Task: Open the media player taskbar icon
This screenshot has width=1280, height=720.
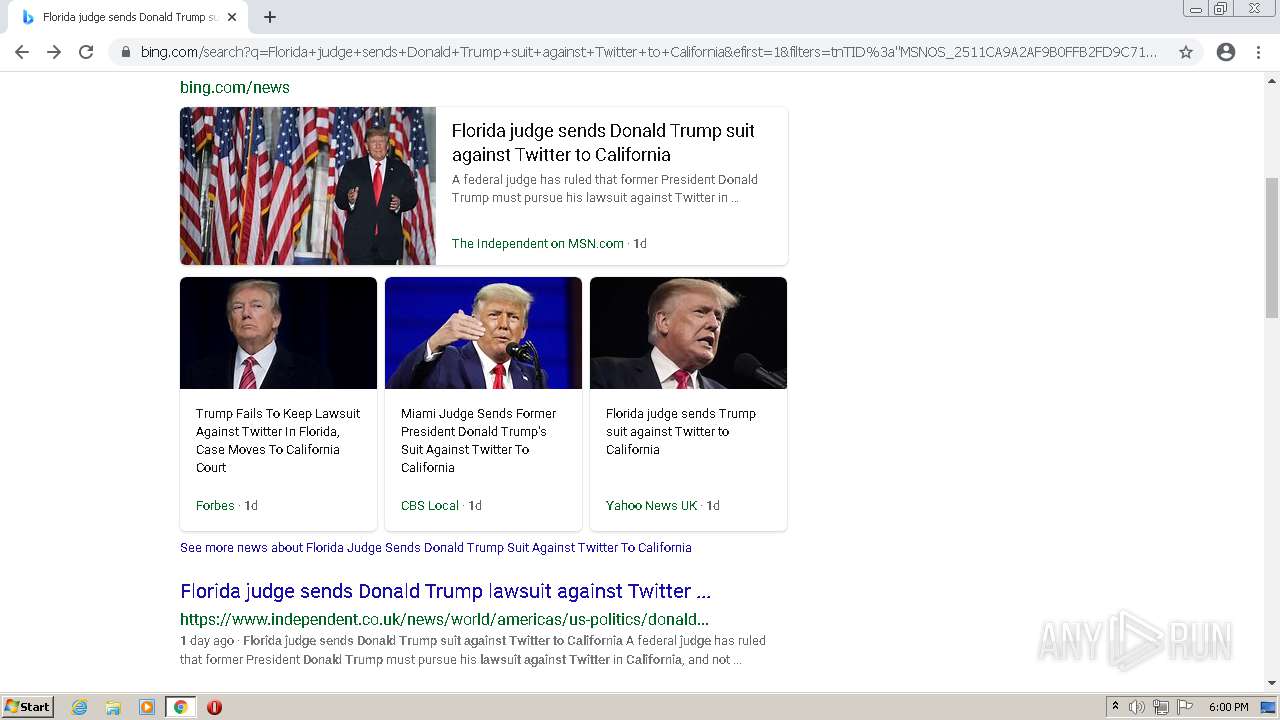Action: pos(147,707)
